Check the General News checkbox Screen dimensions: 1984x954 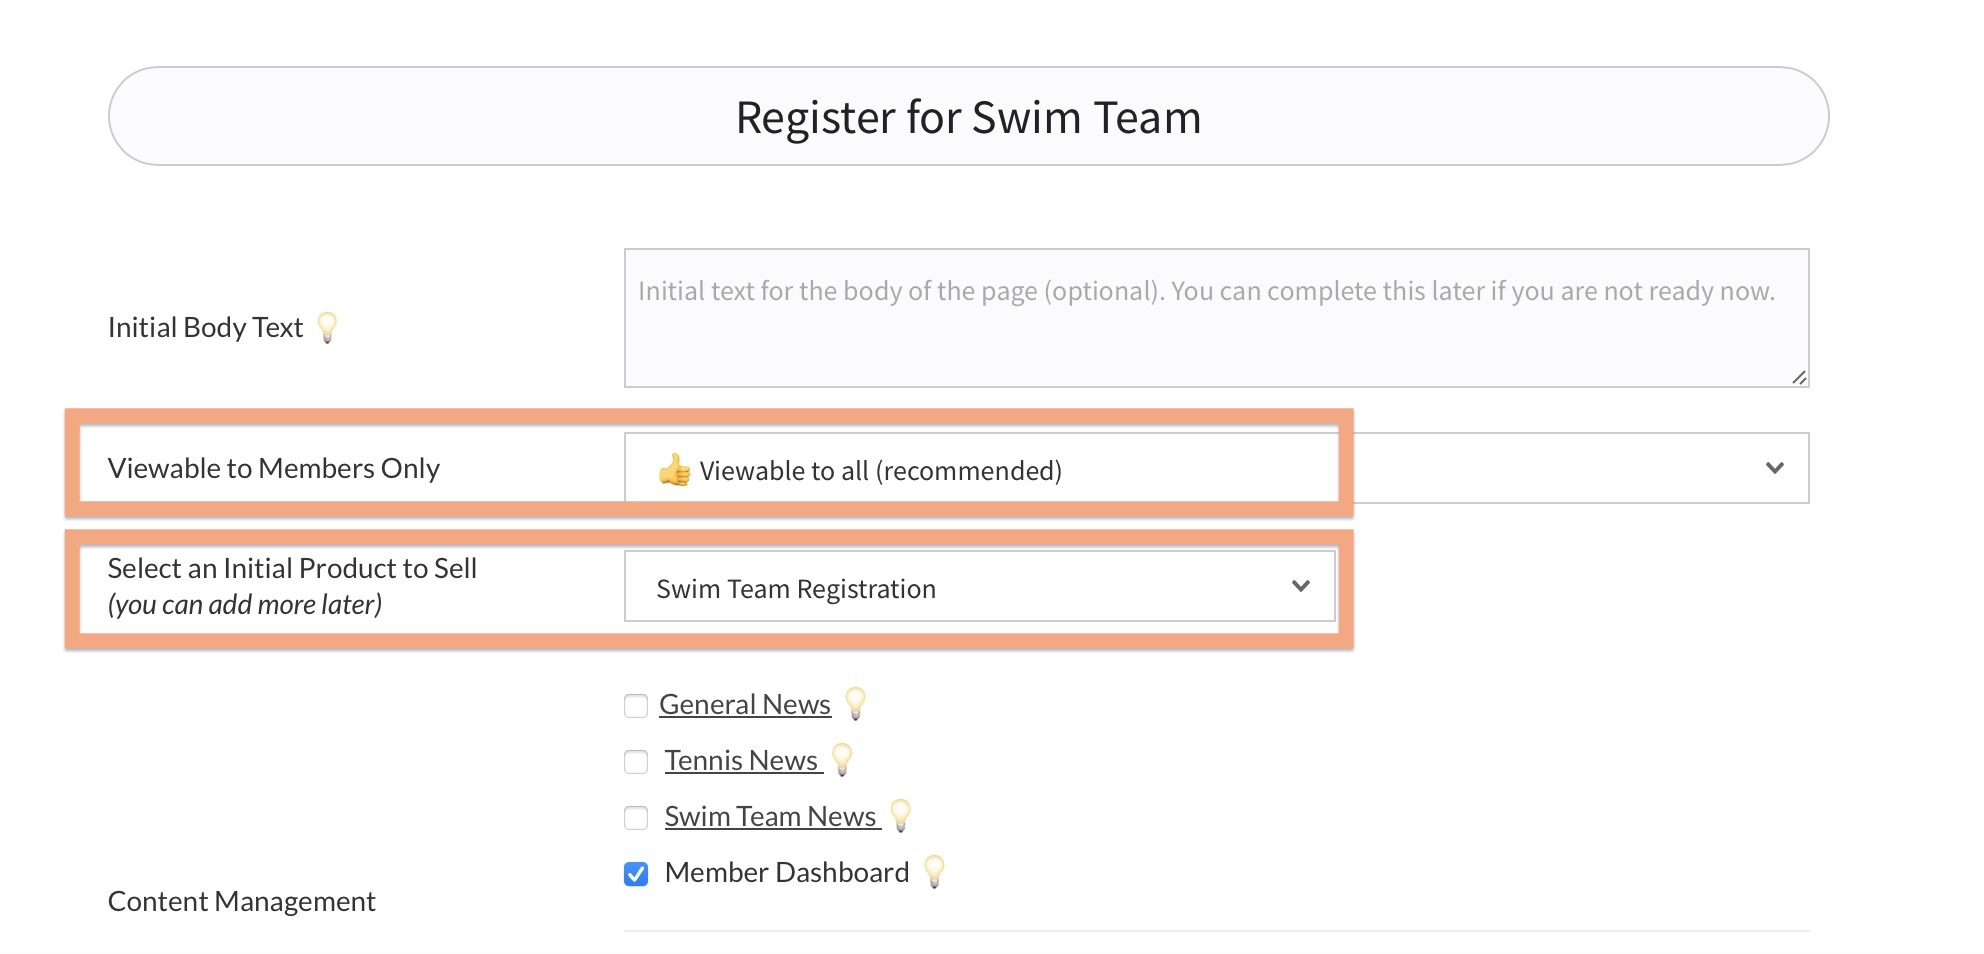point(636,706)
